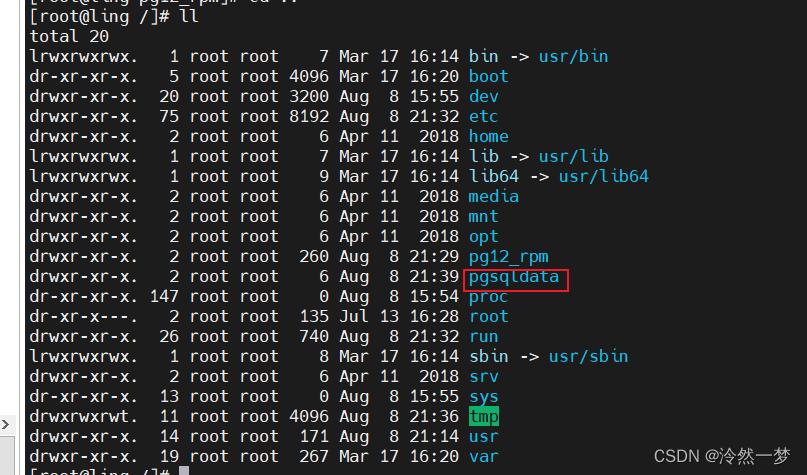The image size is (807, 475).
Task: Click the etc directory name
Action: click(x=483, y=116)
